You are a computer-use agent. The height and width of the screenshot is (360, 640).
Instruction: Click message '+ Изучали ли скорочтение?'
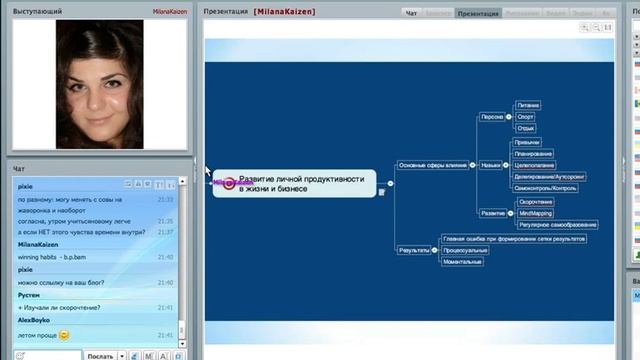tap(59, 307)
